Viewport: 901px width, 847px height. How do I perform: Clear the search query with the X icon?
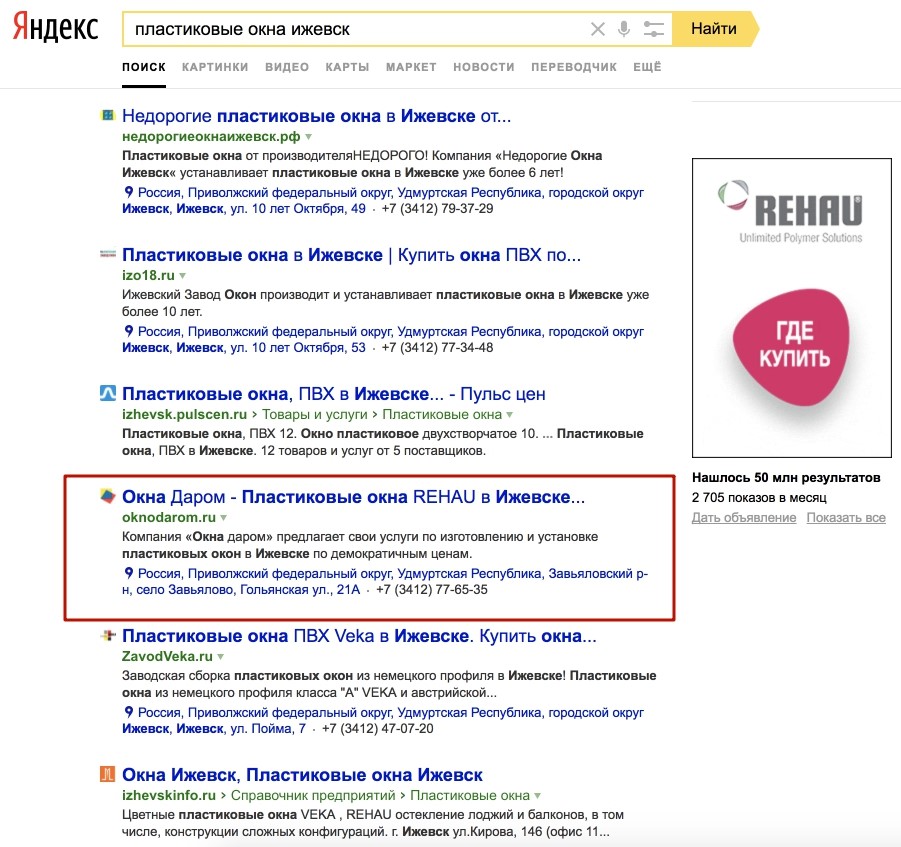(598, 29)
